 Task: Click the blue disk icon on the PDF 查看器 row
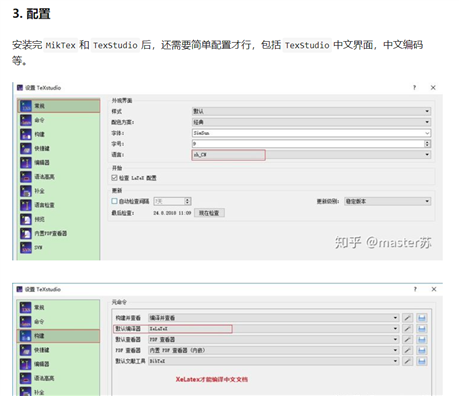point(422,351)
